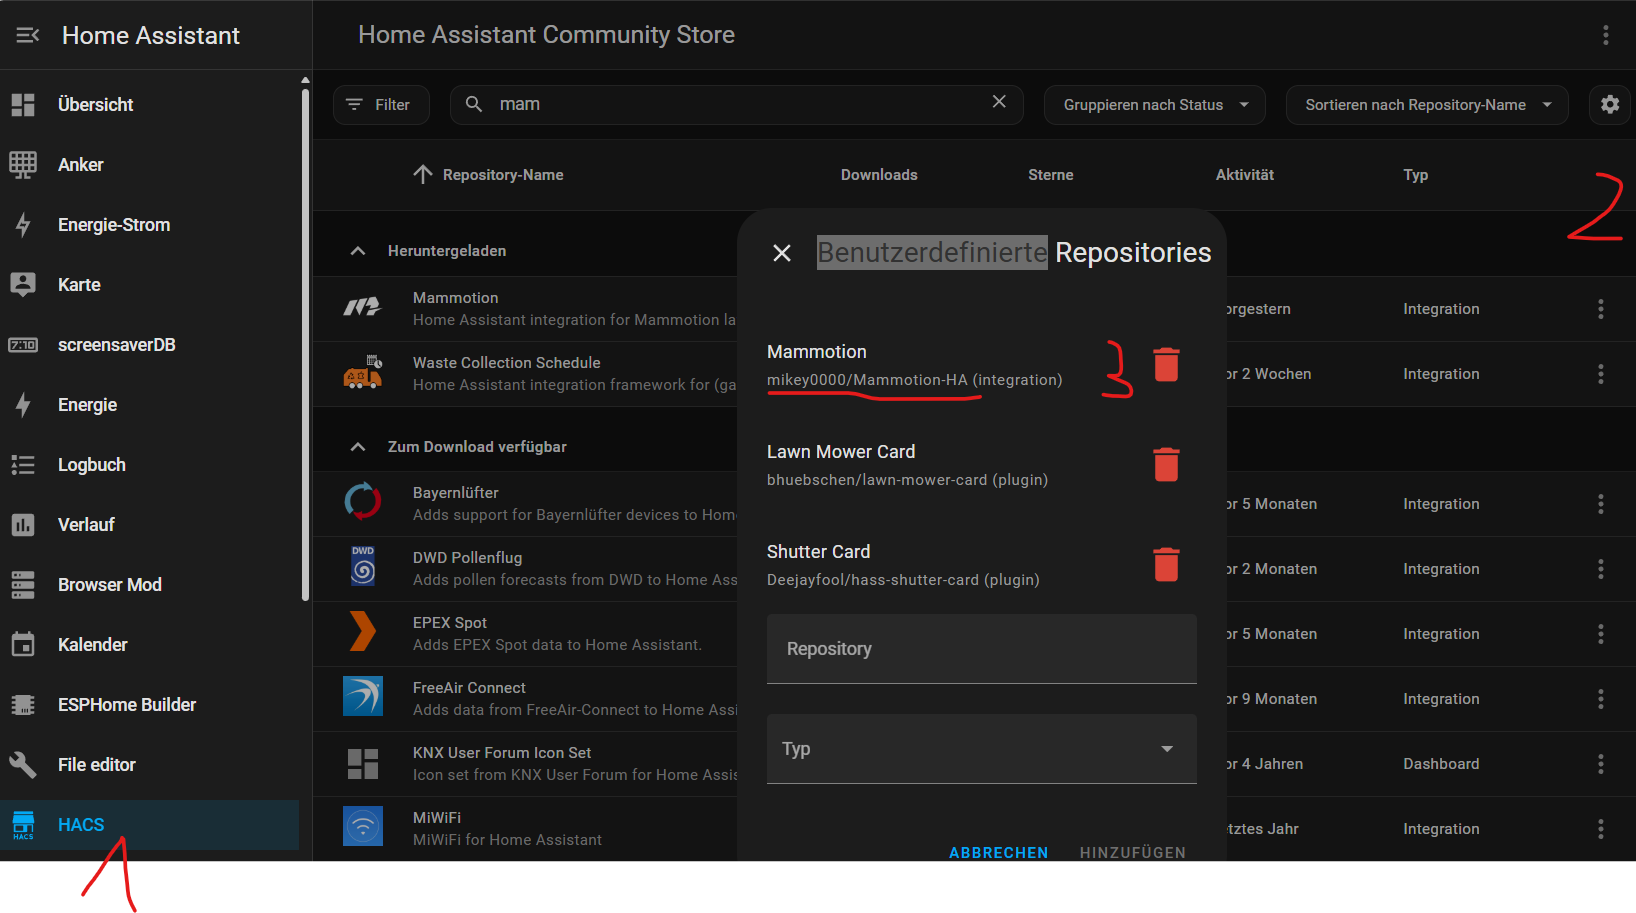The height and width of the screenshot is (913, 1636).
Task: Open MiWiFi row options menu
Action: (x=1601, y=829)
